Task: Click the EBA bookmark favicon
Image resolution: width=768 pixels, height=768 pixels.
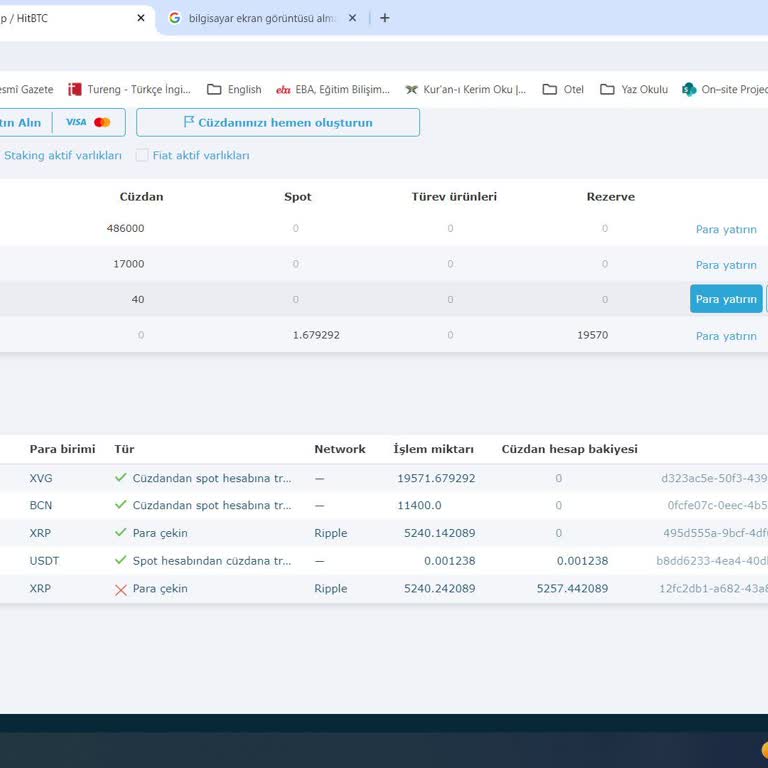Action: (x=283, y=89)
